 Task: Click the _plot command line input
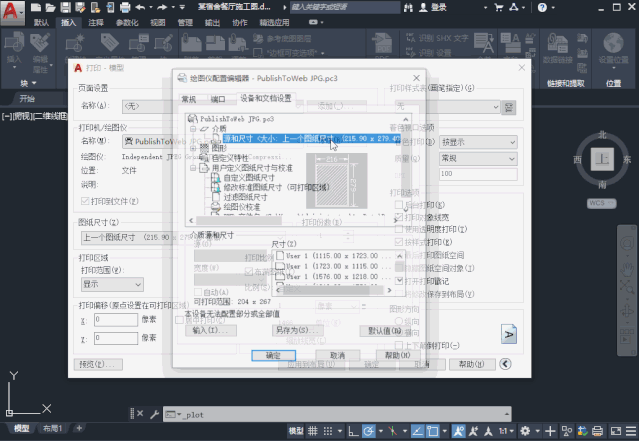click(337, 414)
